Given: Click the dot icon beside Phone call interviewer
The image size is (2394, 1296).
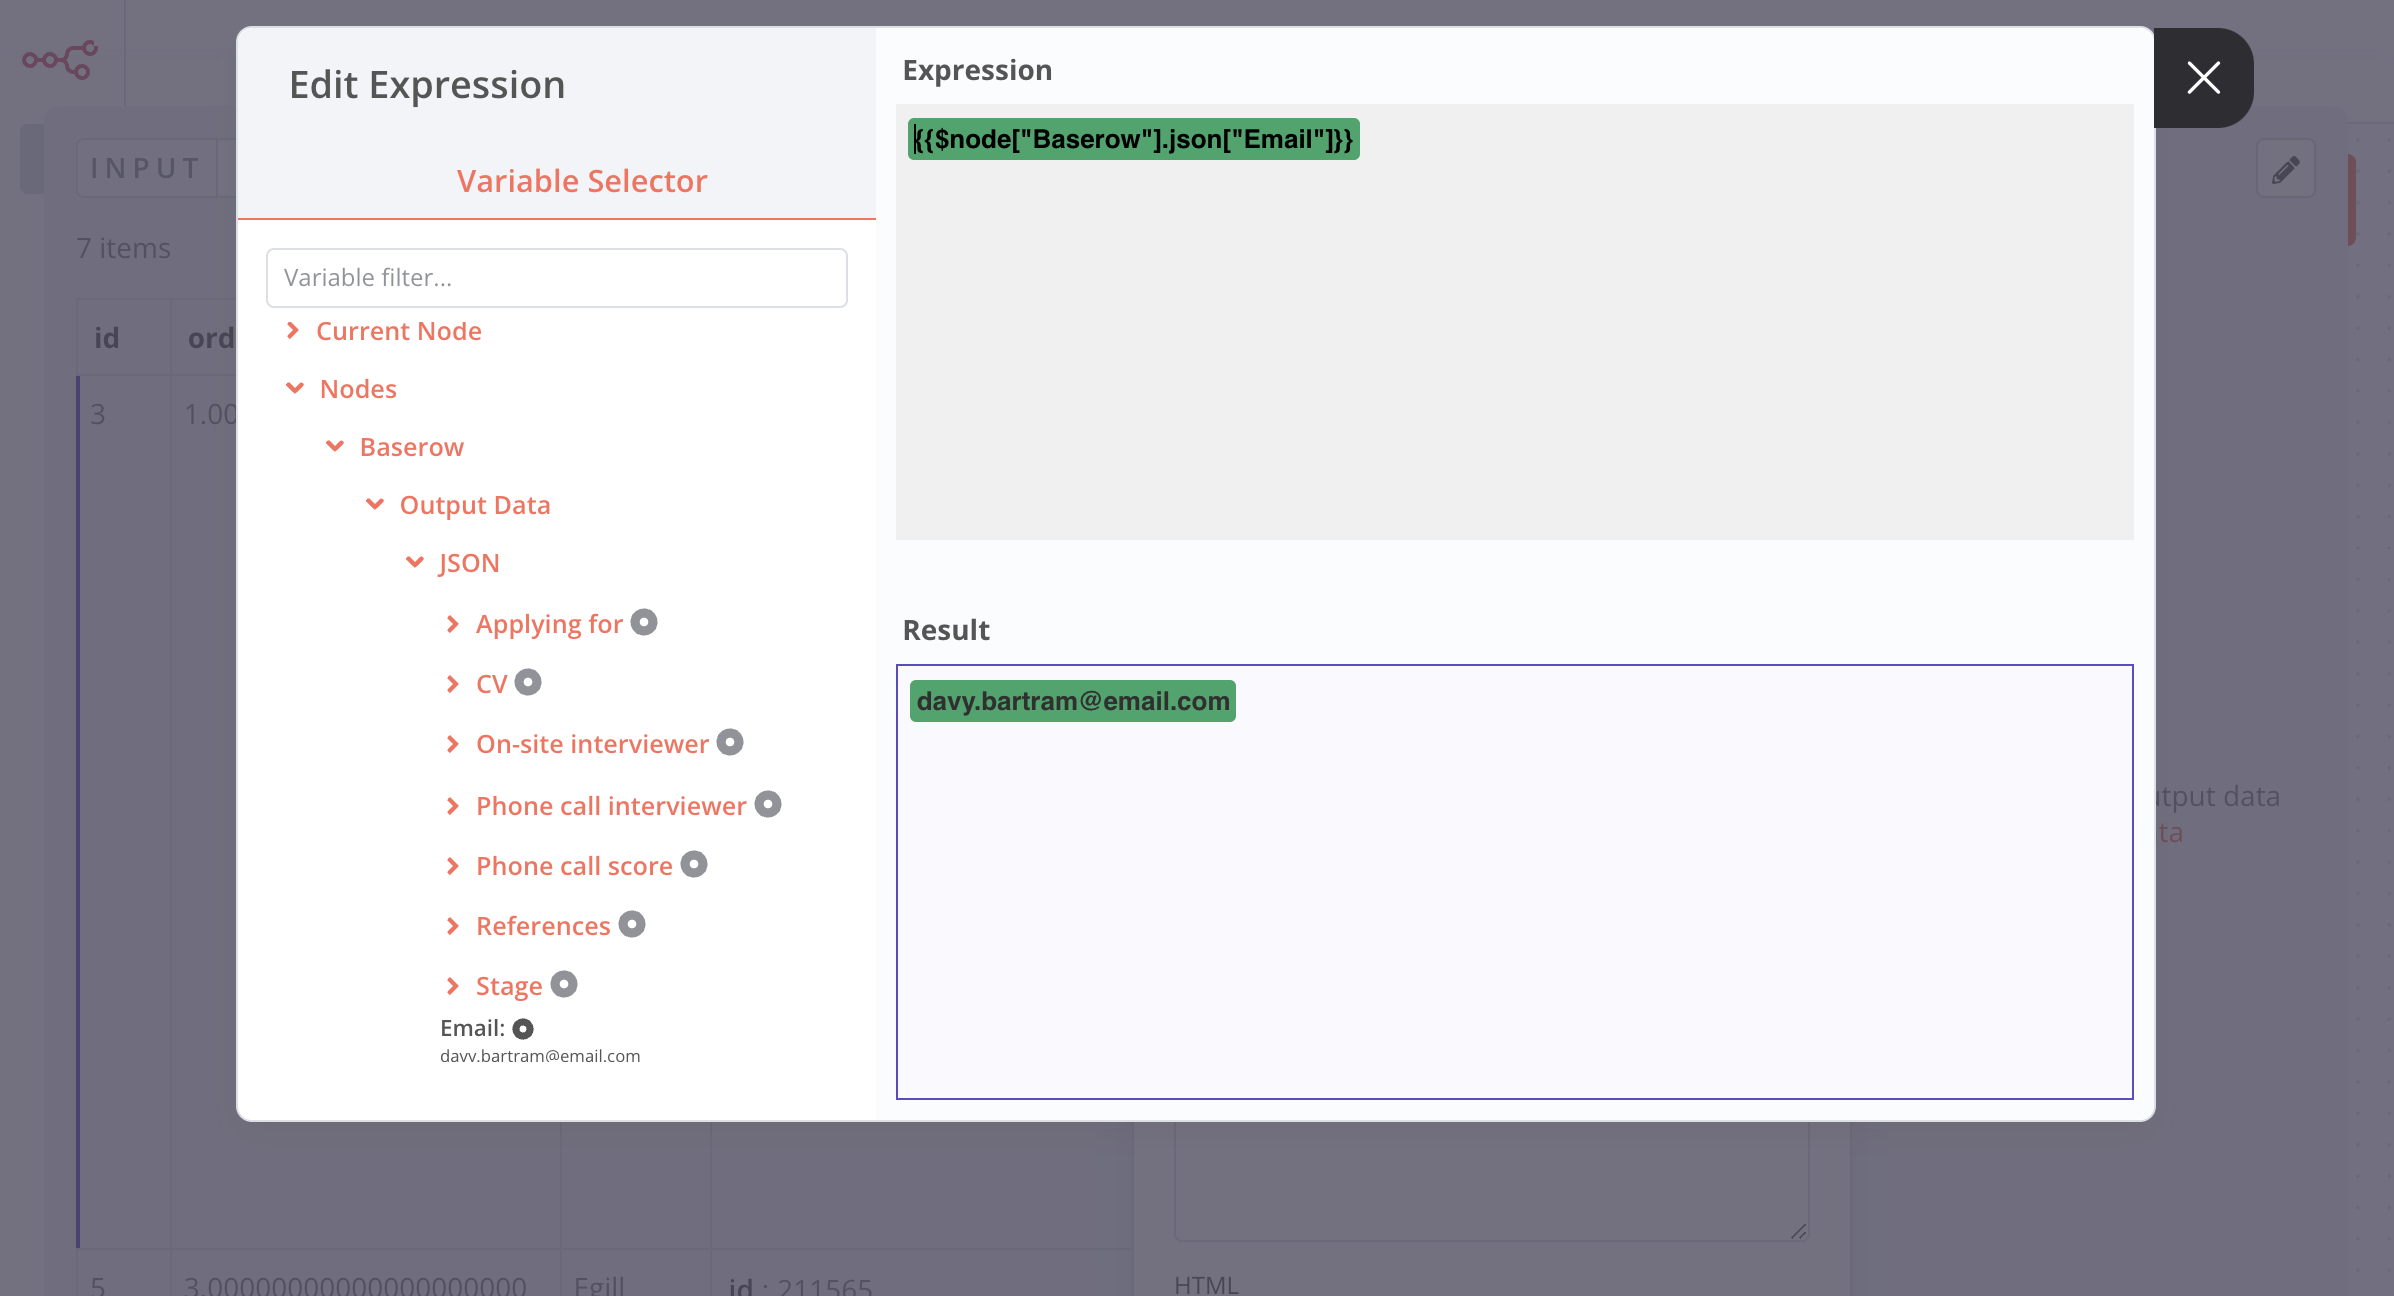Looking at the screenshot, I should [768, 804].
